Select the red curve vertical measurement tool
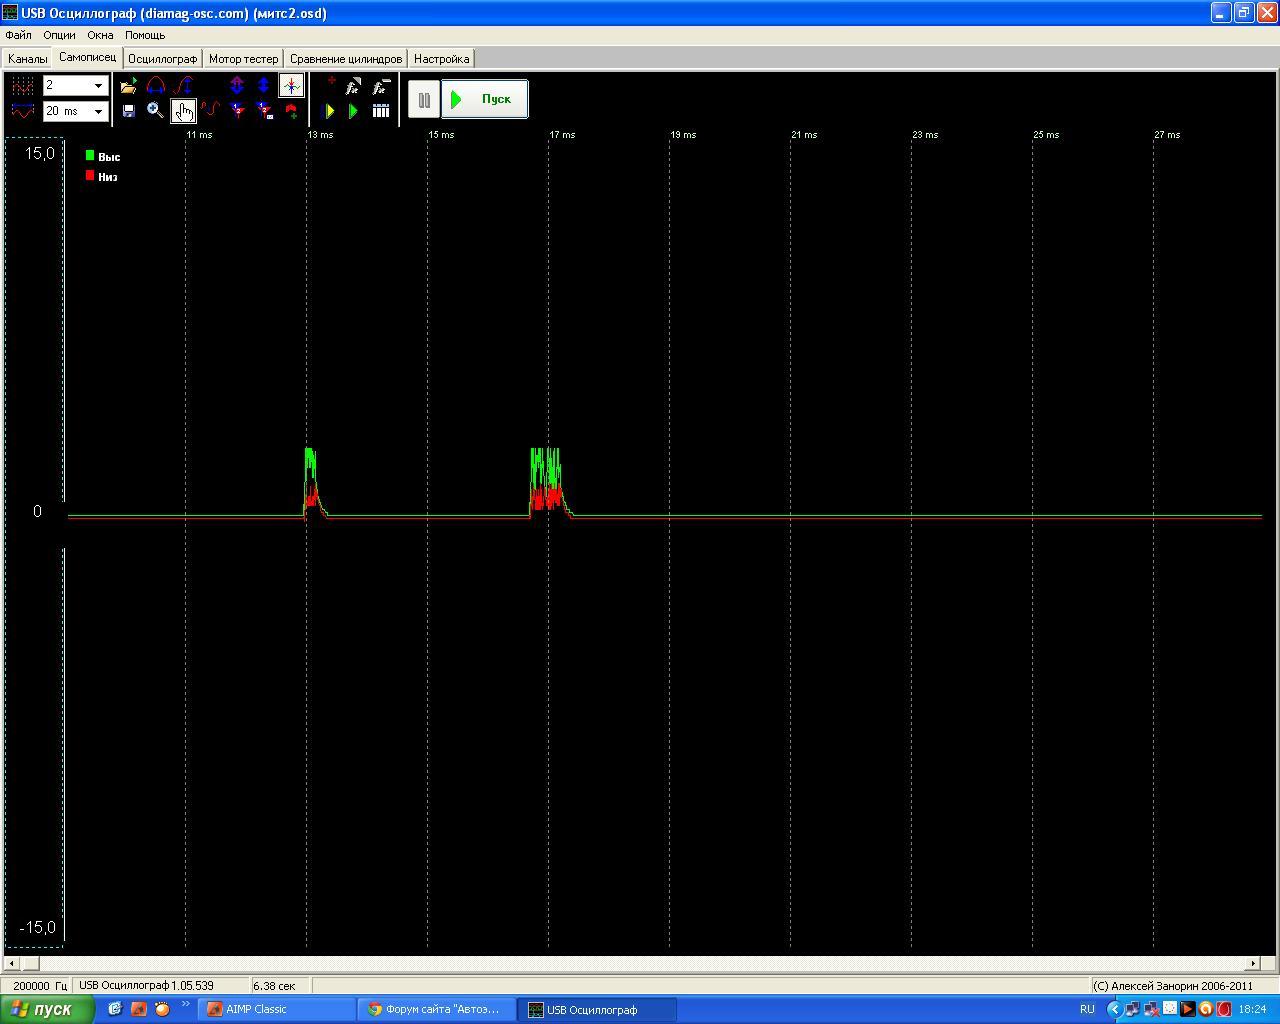Viewport: 1280px width, 1024px height. coord(183,86)
